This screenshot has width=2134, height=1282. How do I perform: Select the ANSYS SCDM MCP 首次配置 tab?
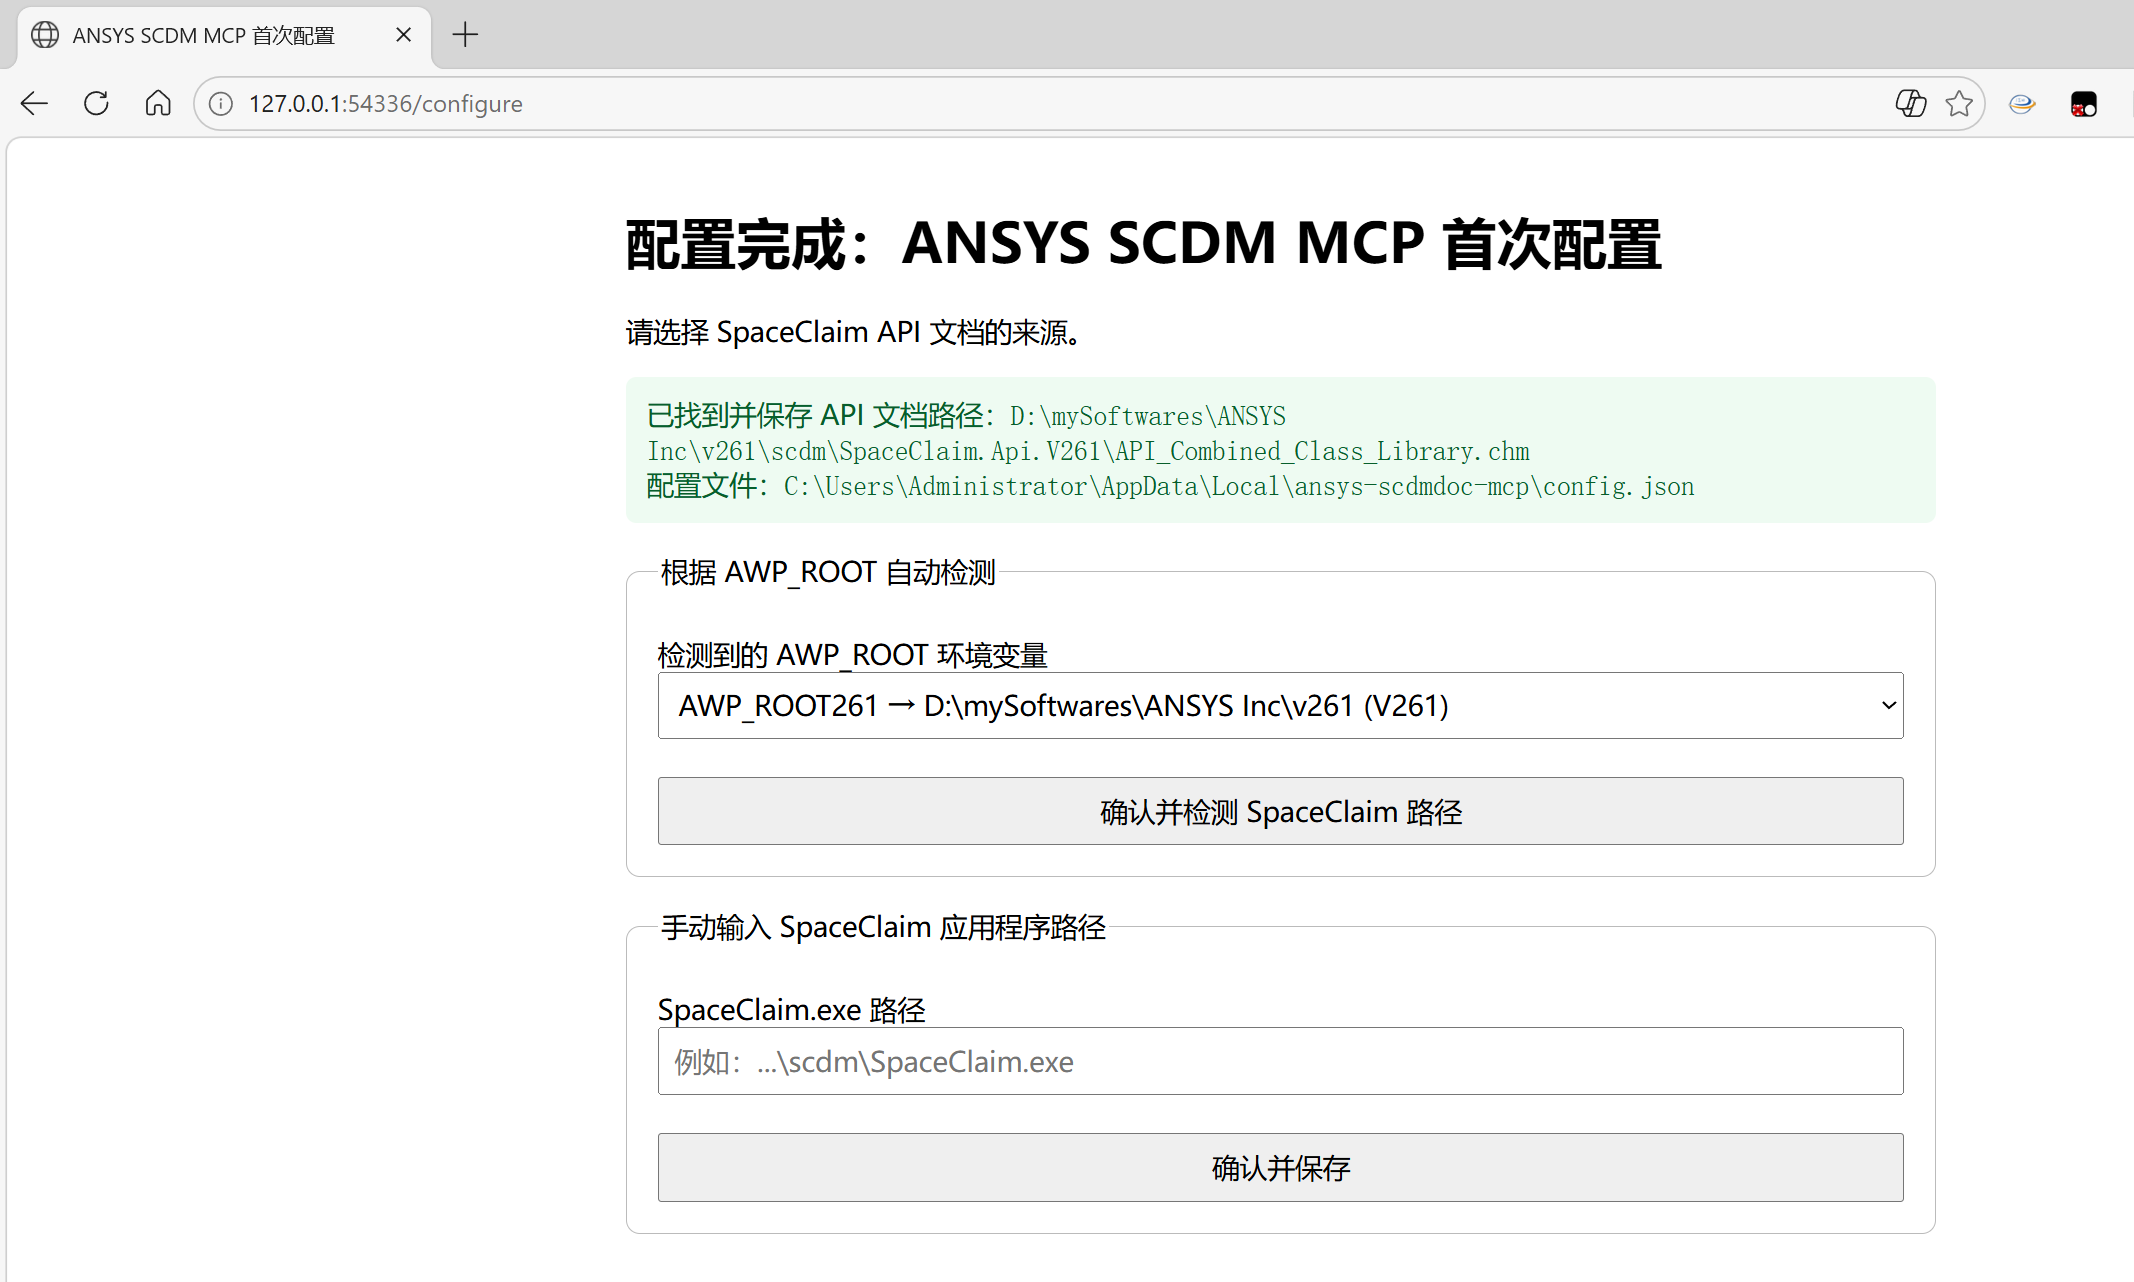[224, 36]
